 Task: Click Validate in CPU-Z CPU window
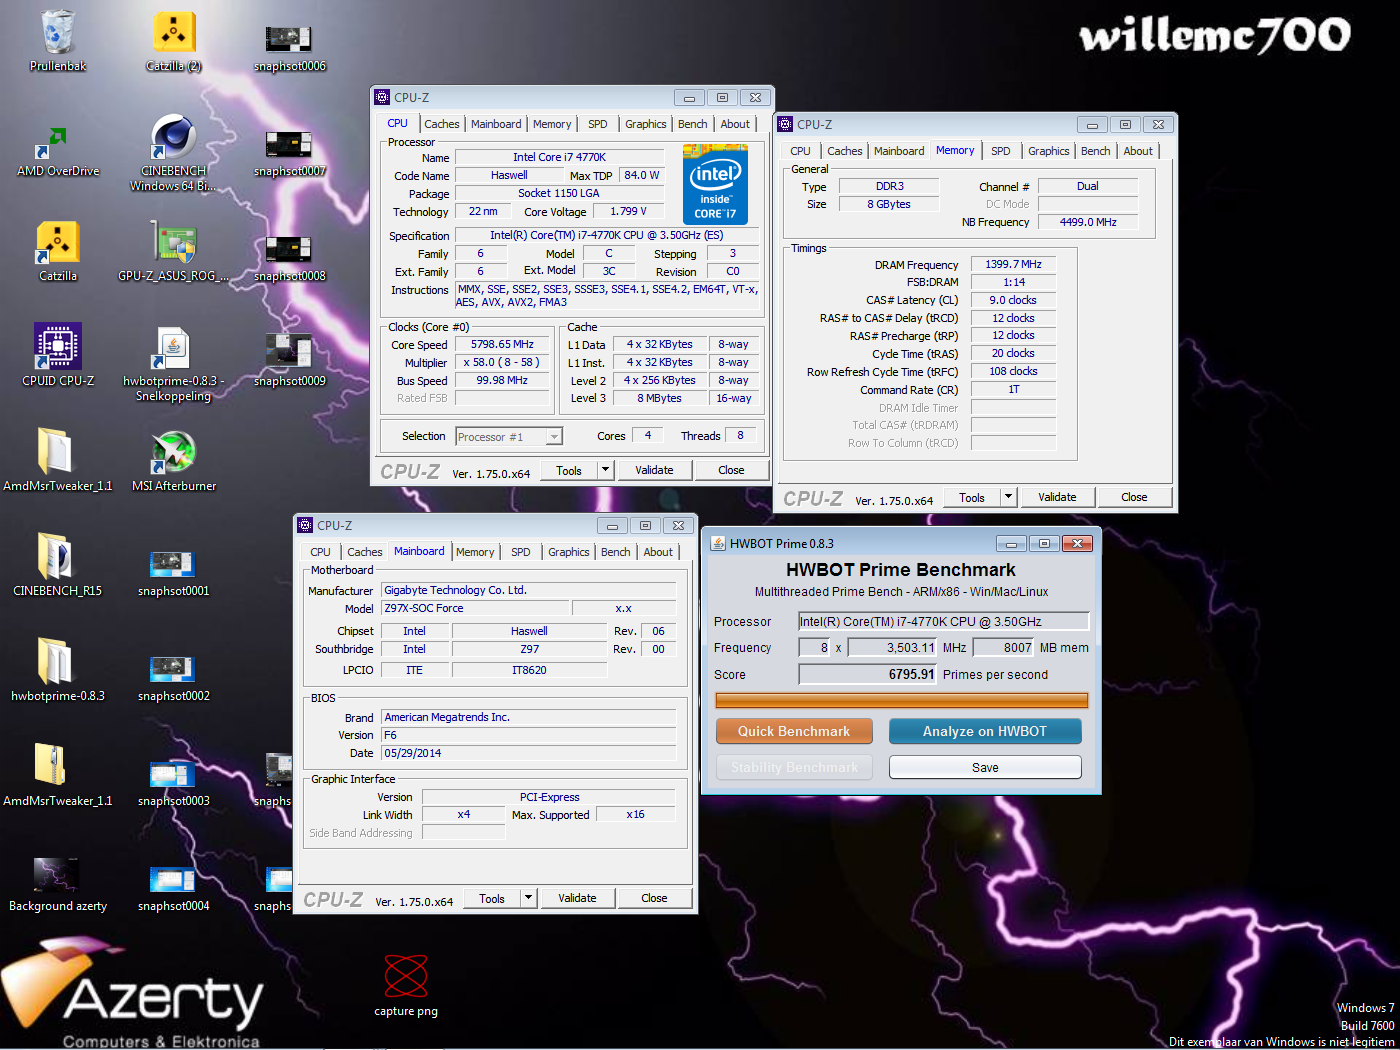click(x=654, y=470)
